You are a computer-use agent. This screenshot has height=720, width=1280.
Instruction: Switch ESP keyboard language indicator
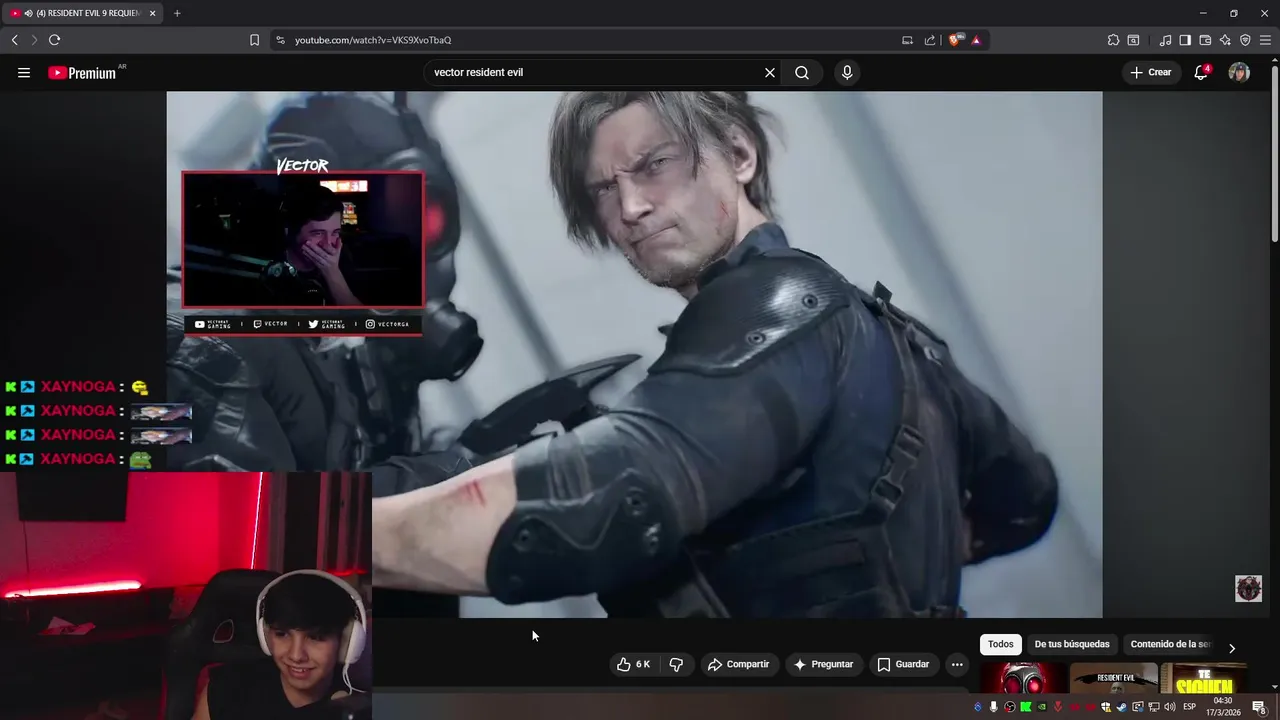point(1190,707)
